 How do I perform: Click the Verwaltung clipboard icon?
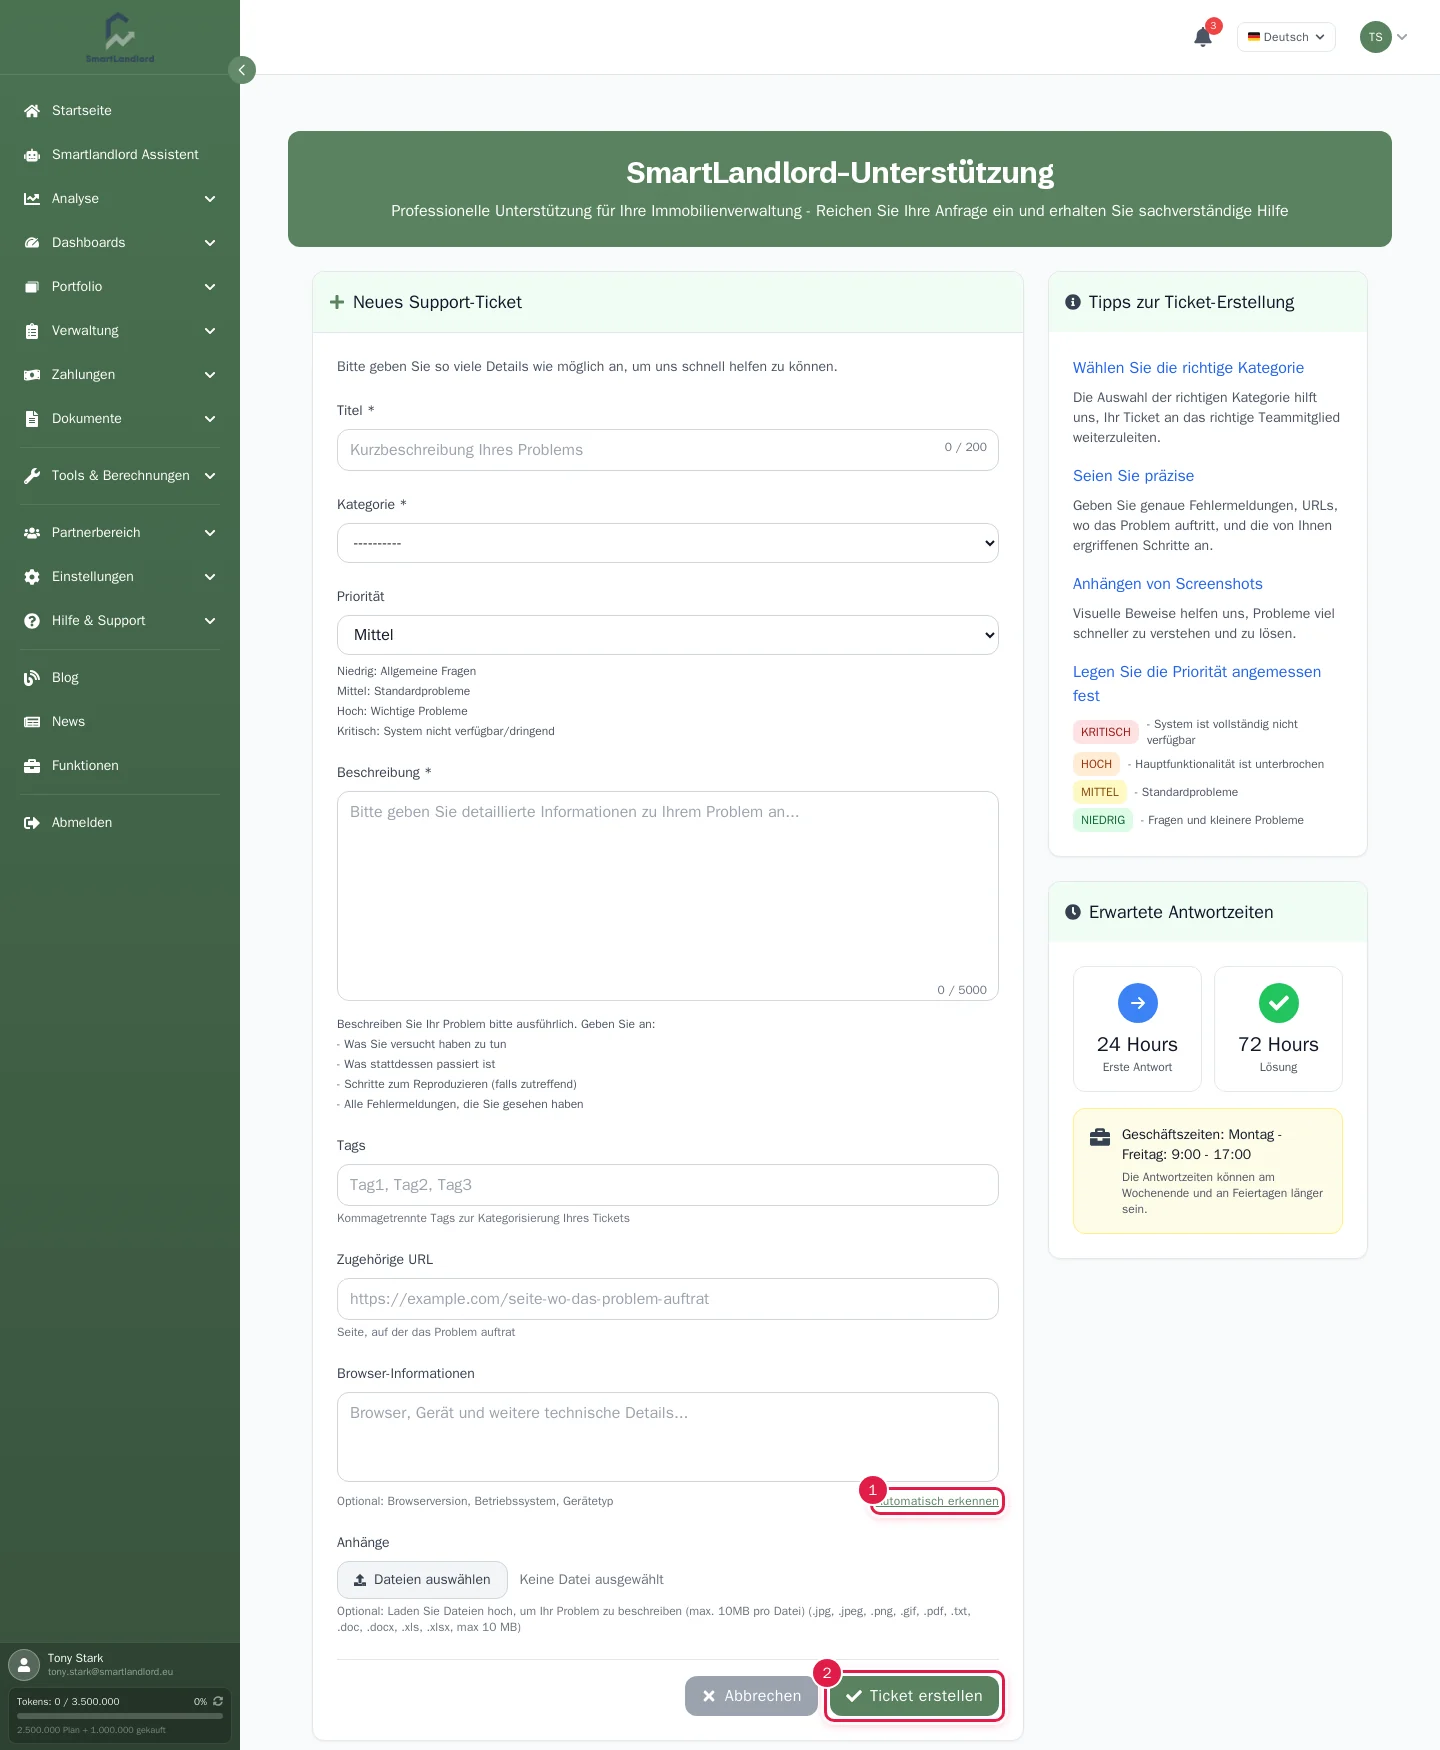[32, 331]
